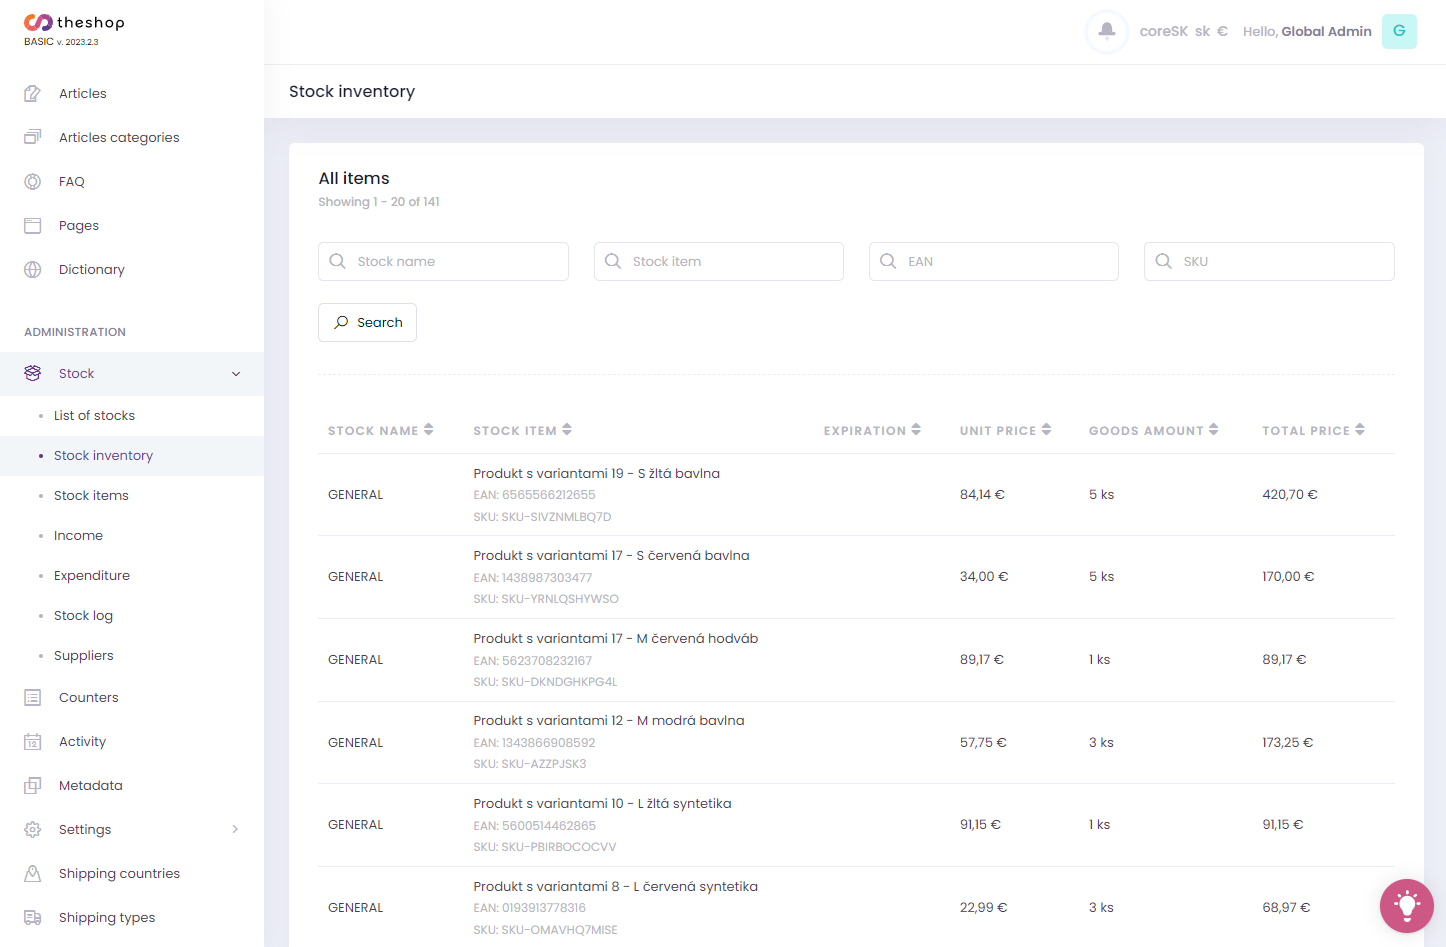Click the Activity calendar icon
The image size is (1446, 947).
coord(33,742)
